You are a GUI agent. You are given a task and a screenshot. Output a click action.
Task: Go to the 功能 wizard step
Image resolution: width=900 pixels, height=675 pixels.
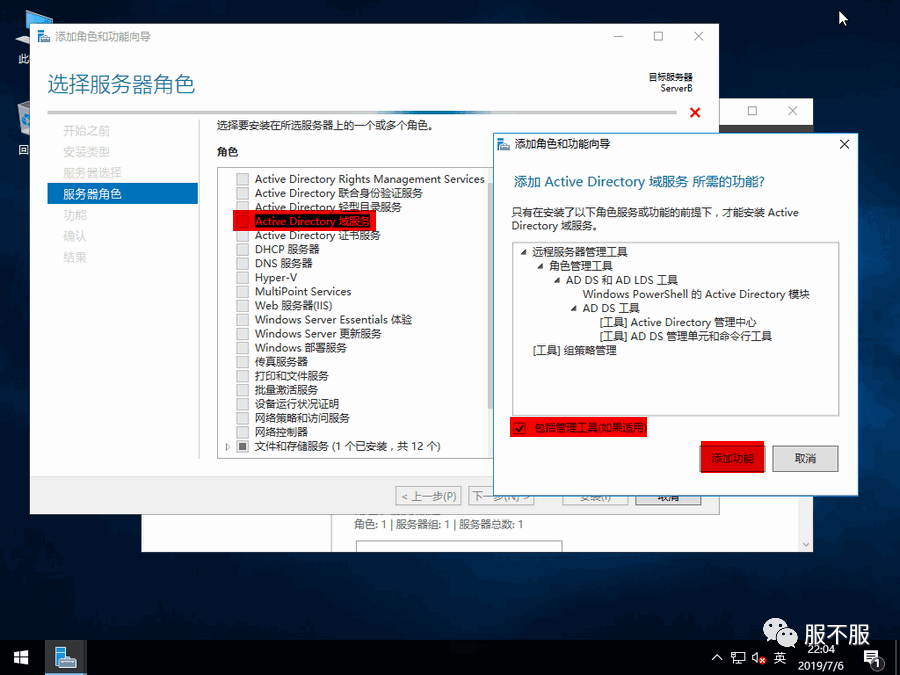coord(75,215)
